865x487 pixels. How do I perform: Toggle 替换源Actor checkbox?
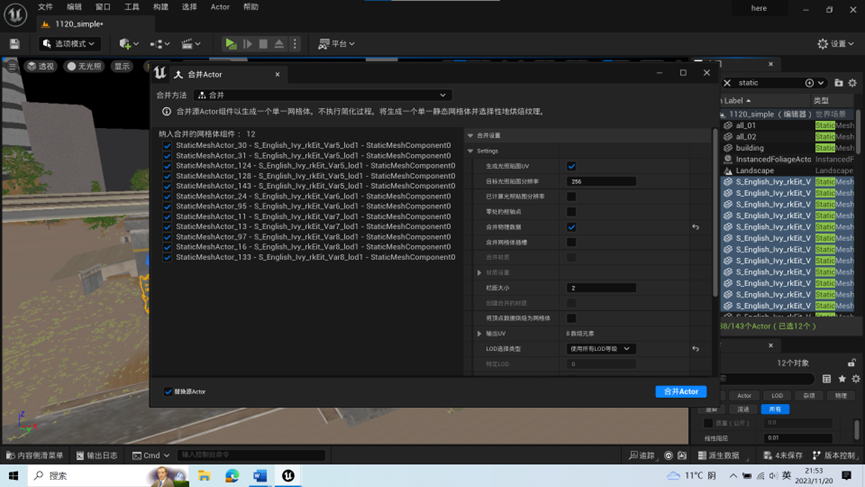[168, 392]
